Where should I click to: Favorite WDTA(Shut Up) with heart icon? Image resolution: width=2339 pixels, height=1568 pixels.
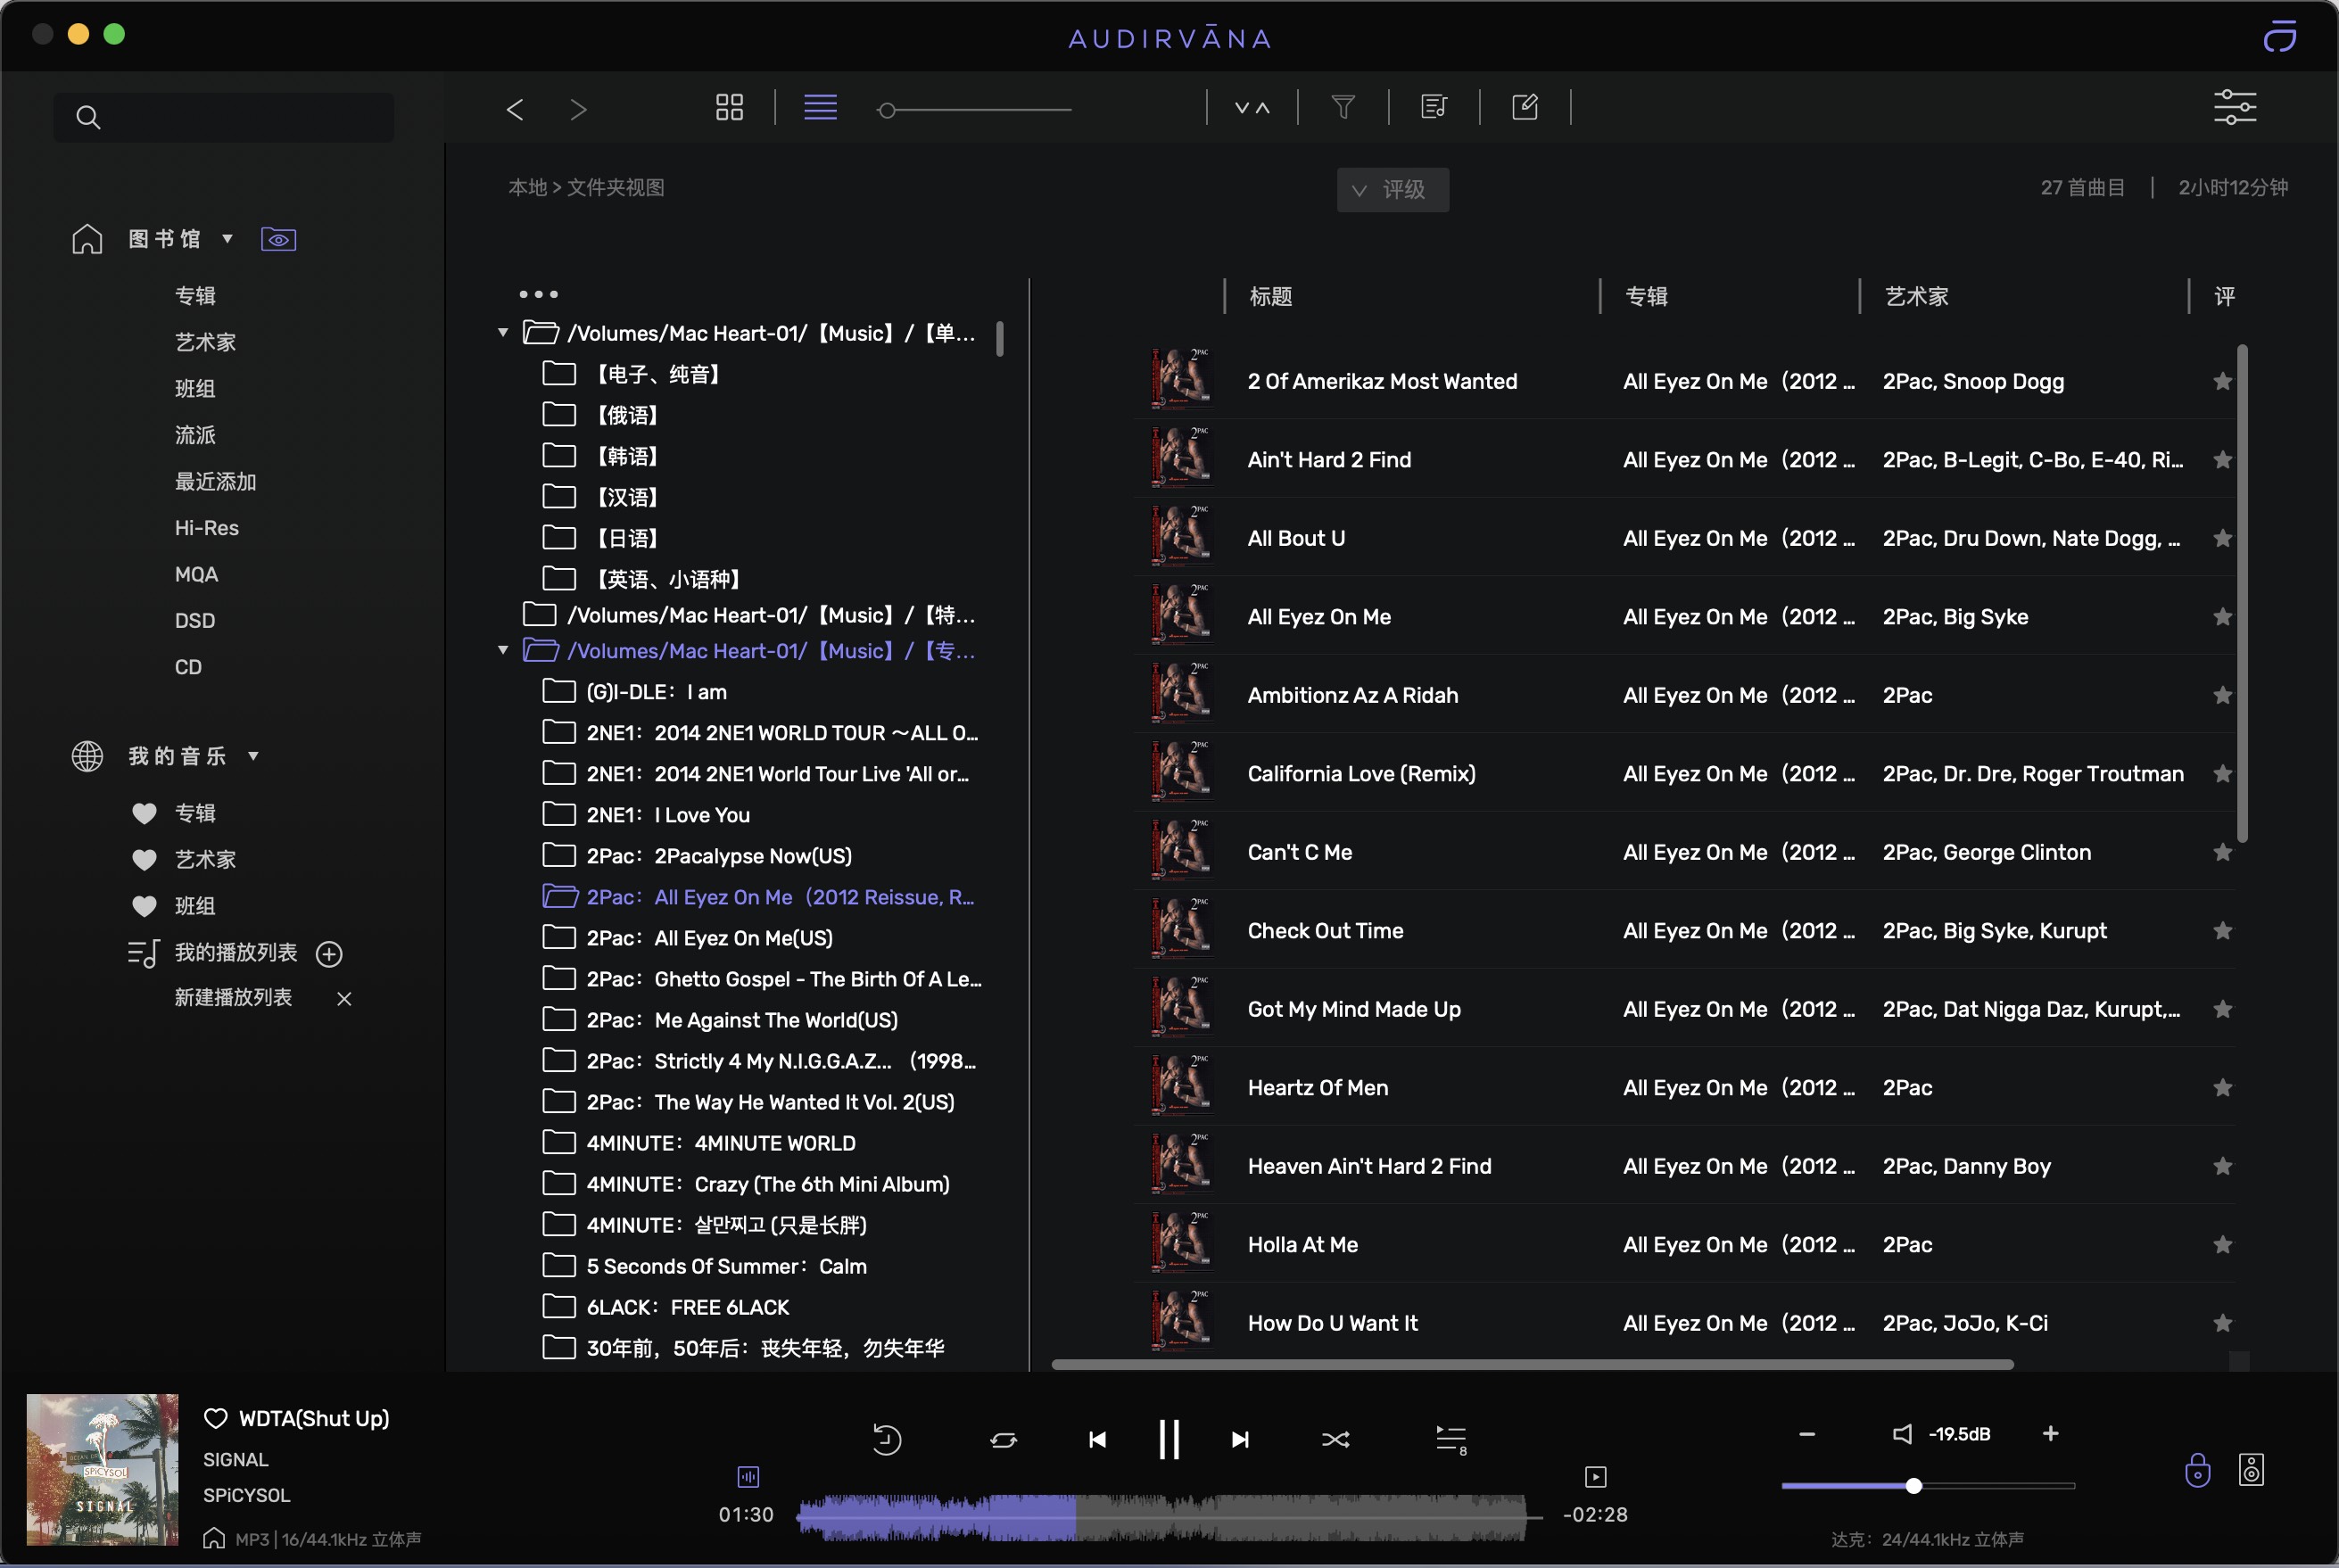click(x=215, y=1418)
